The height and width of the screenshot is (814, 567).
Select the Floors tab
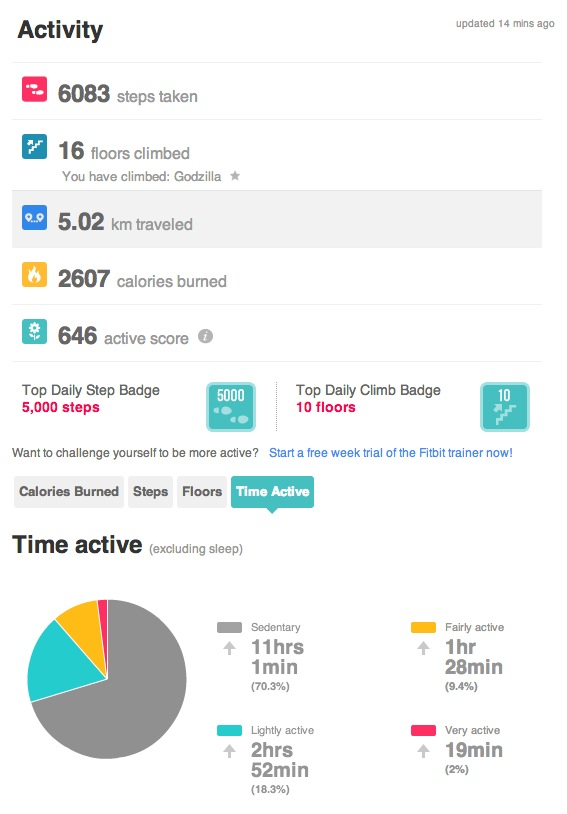tap(202, 492)
